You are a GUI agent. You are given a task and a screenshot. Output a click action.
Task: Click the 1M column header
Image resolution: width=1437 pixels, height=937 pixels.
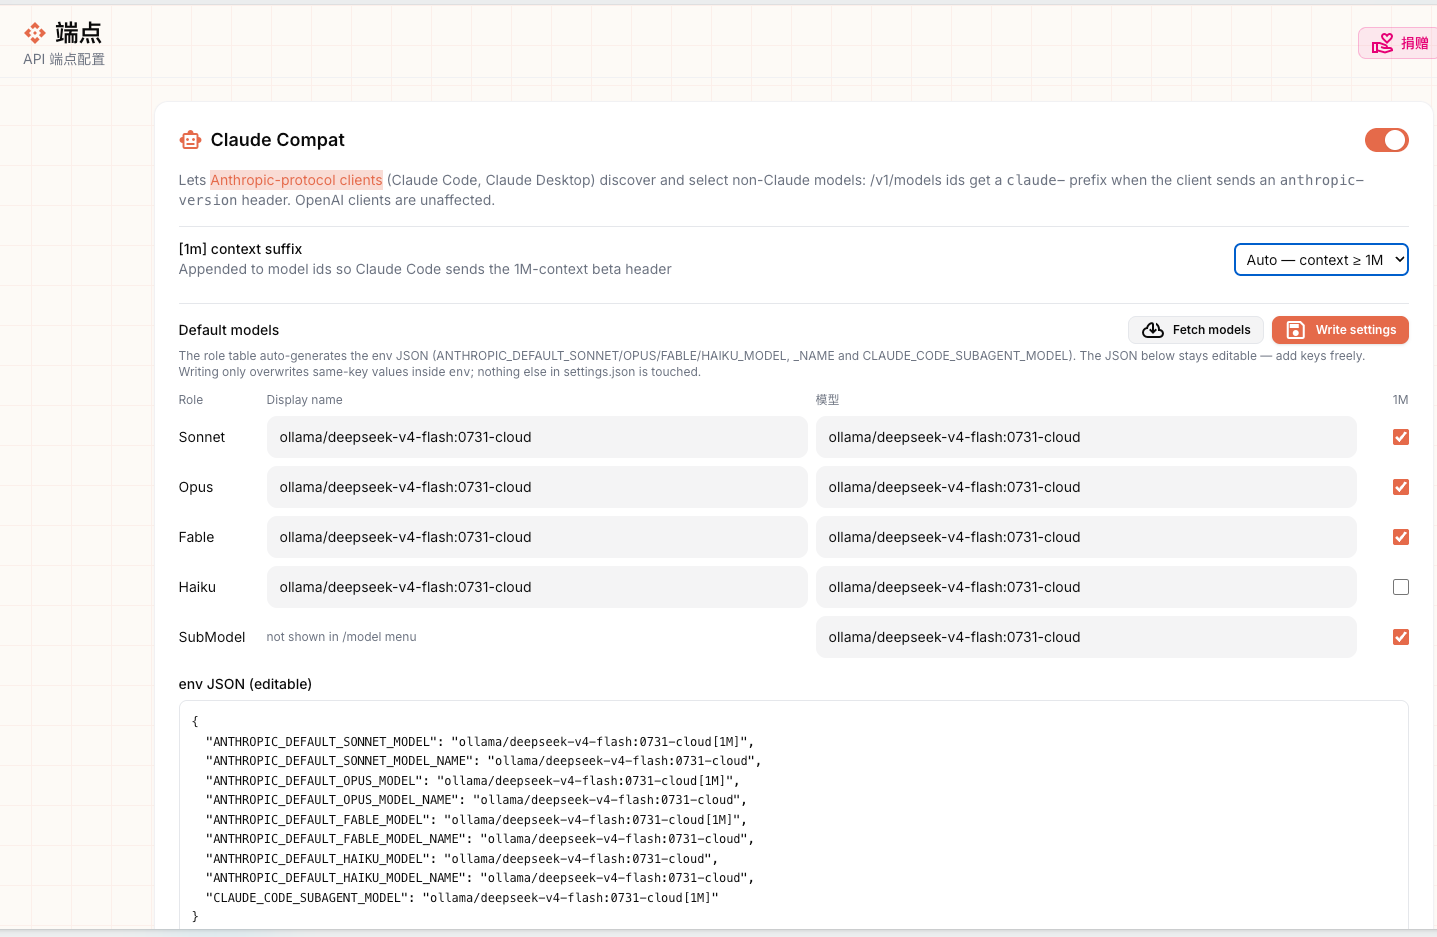pos(1400,400)
